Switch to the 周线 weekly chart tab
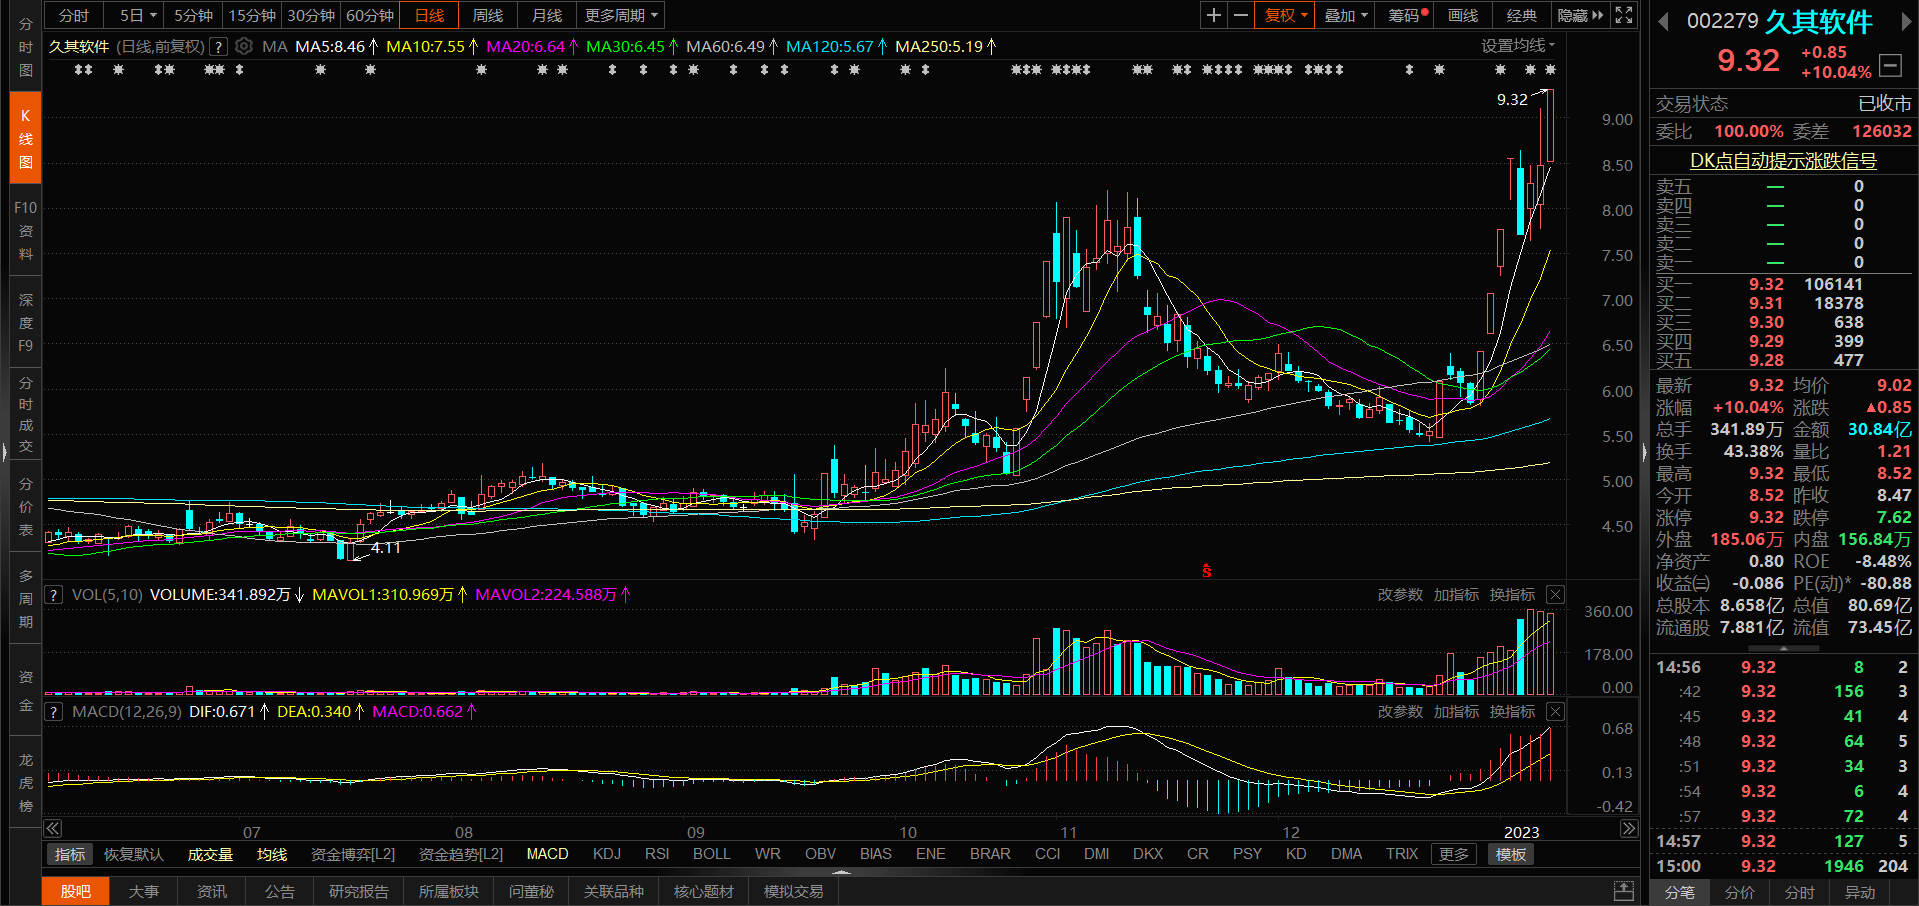1919x906 pixels. point(488,15)
